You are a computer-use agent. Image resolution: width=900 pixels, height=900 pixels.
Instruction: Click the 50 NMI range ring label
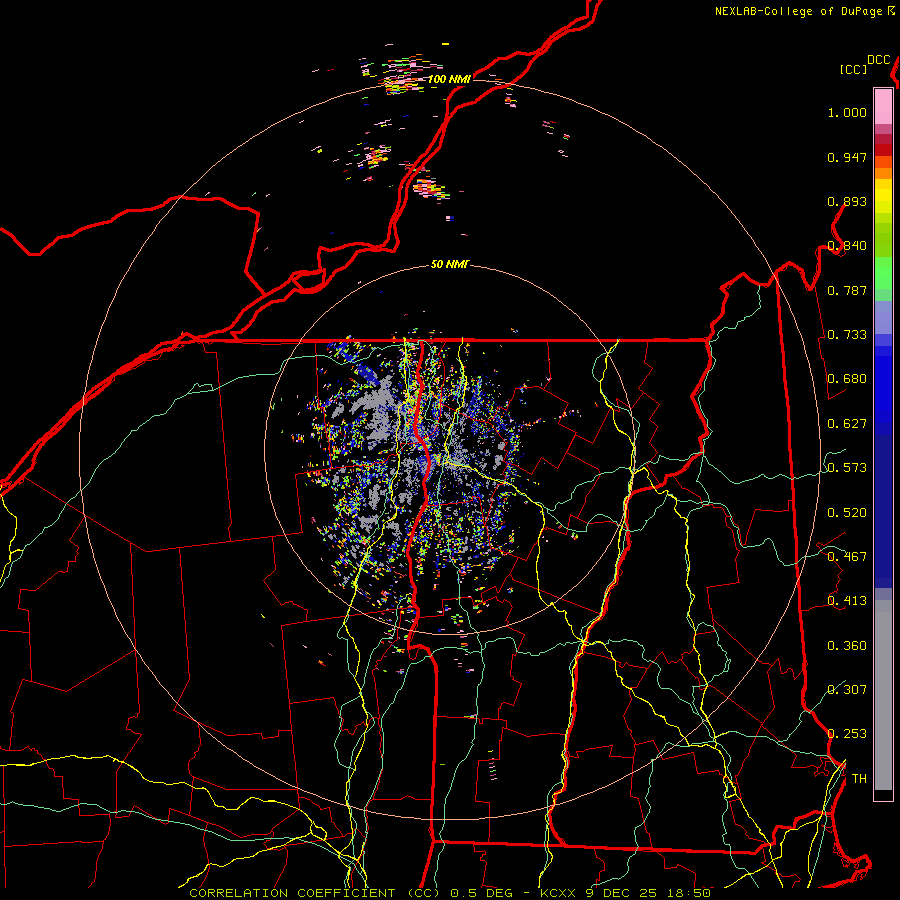point(449,264)
